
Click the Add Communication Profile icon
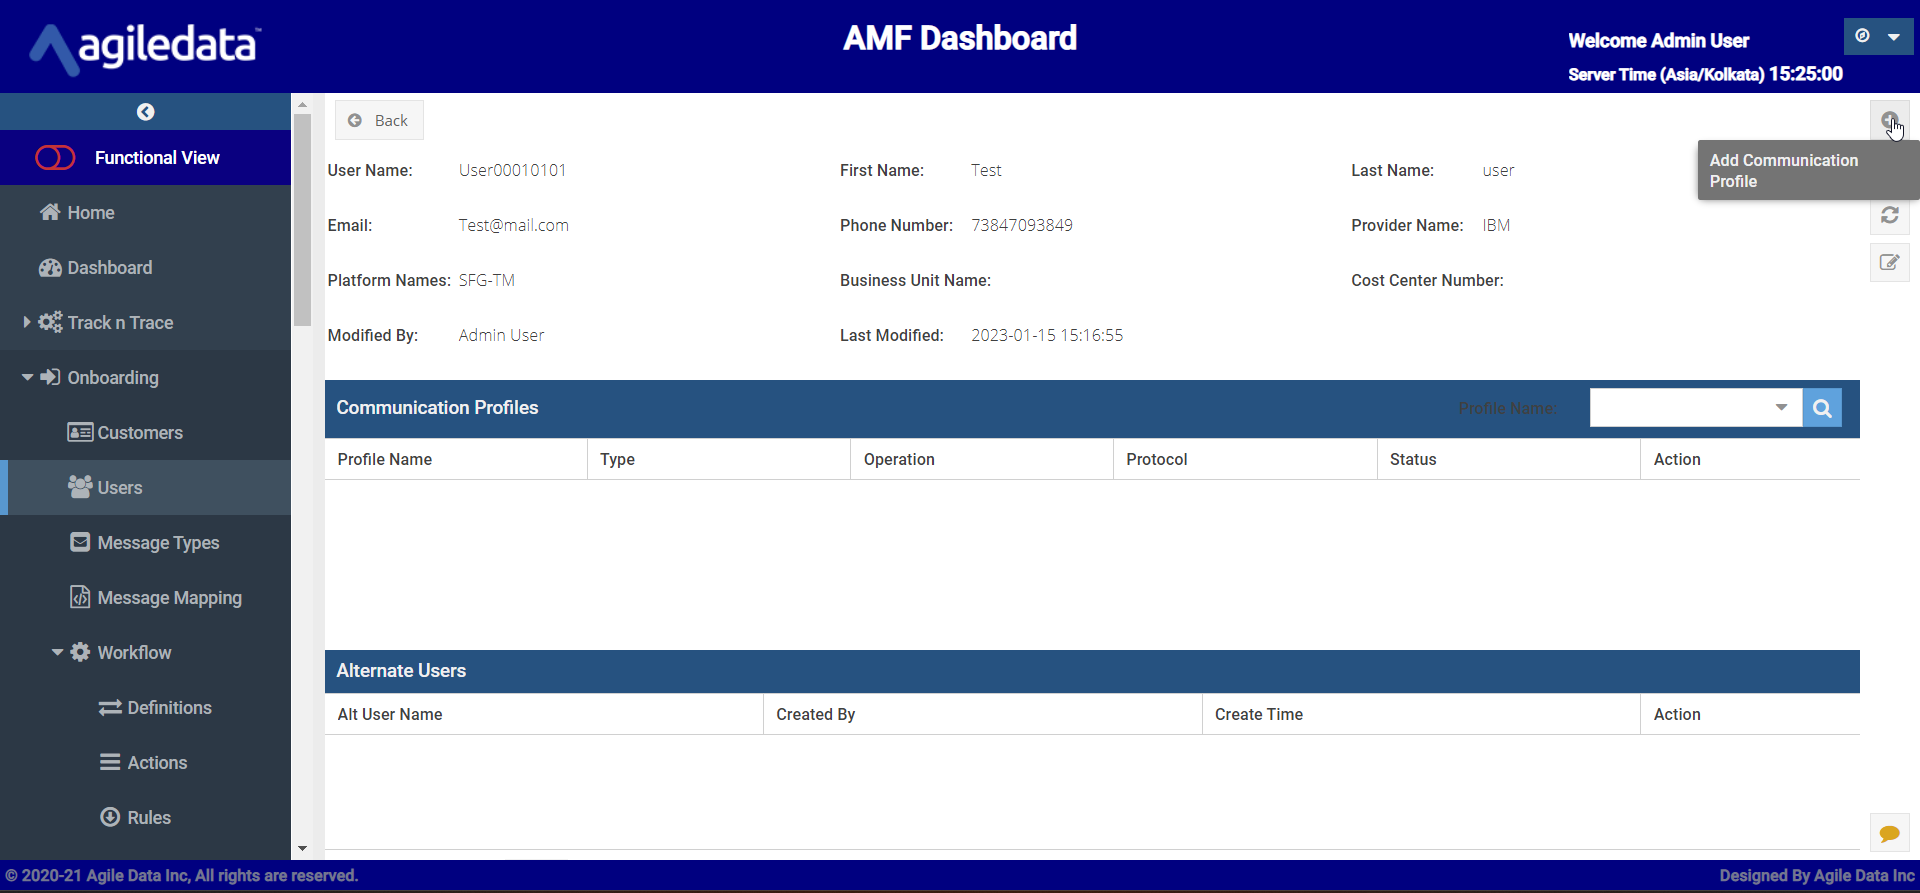point(1888,121)
